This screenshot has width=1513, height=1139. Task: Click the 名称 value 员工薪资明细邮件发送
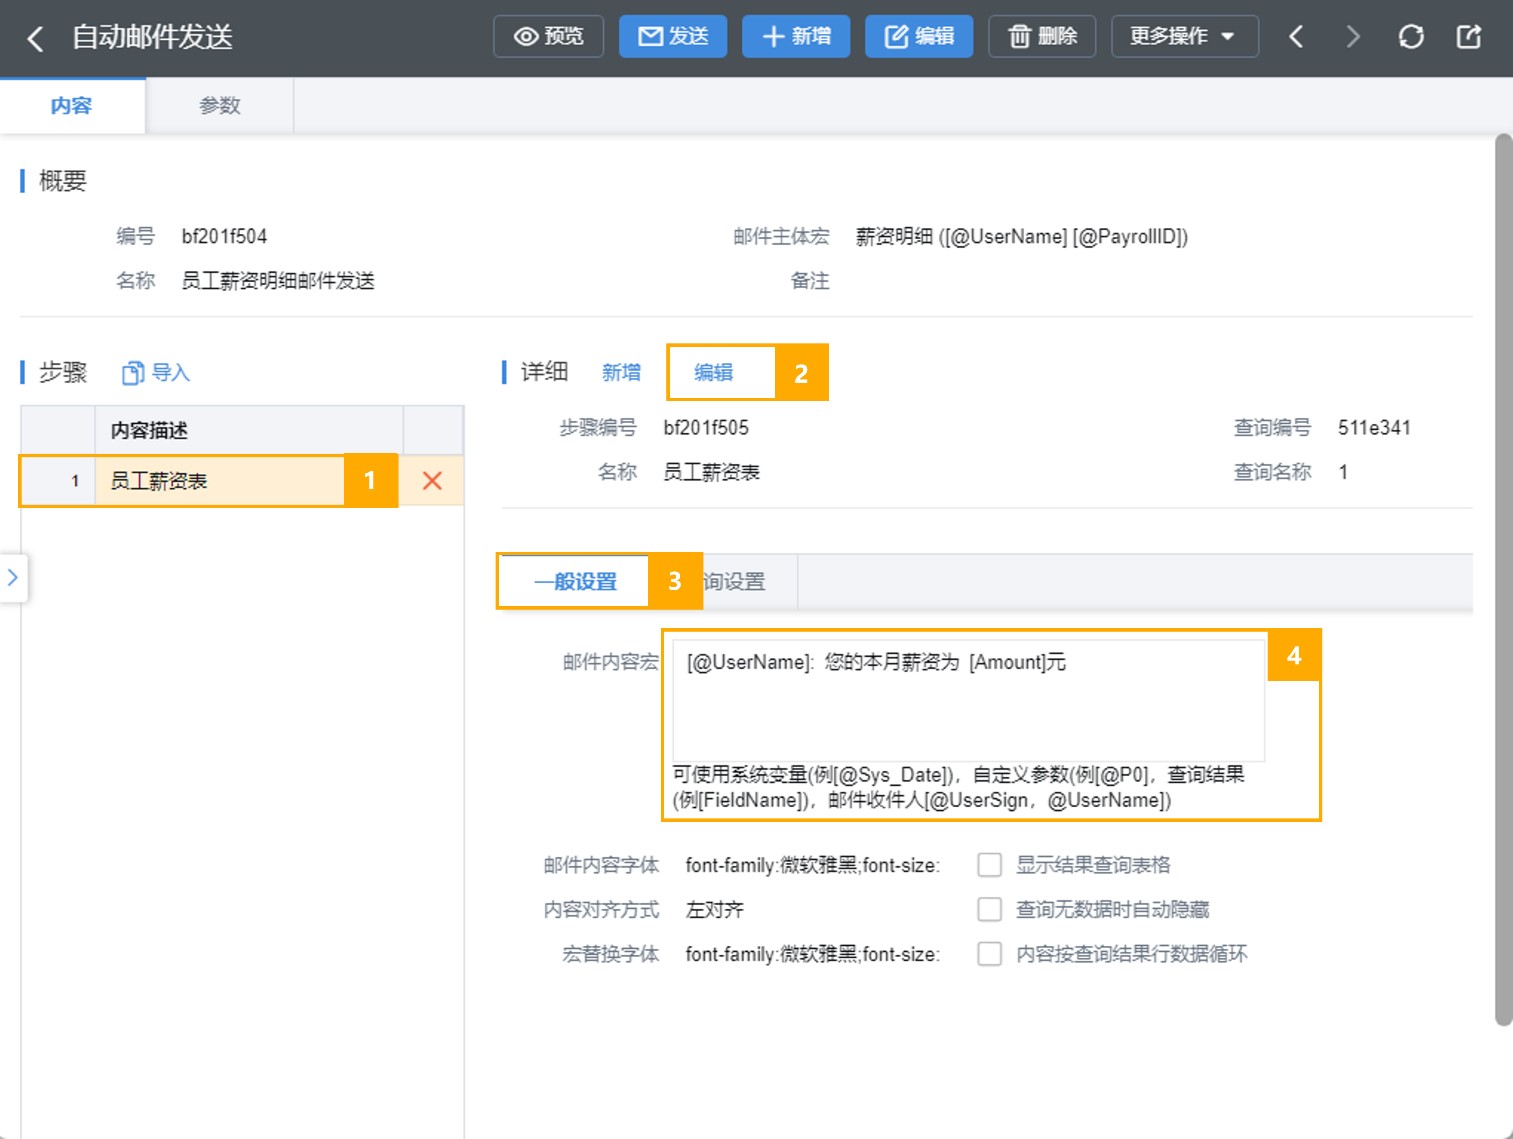point(278,281)
